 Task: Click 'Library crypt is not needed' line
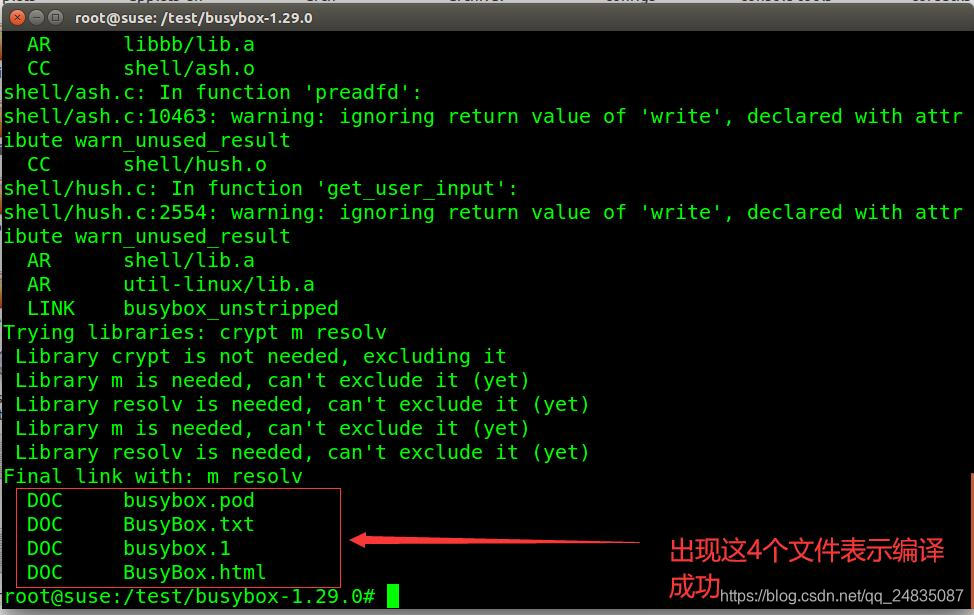(260, 357)
